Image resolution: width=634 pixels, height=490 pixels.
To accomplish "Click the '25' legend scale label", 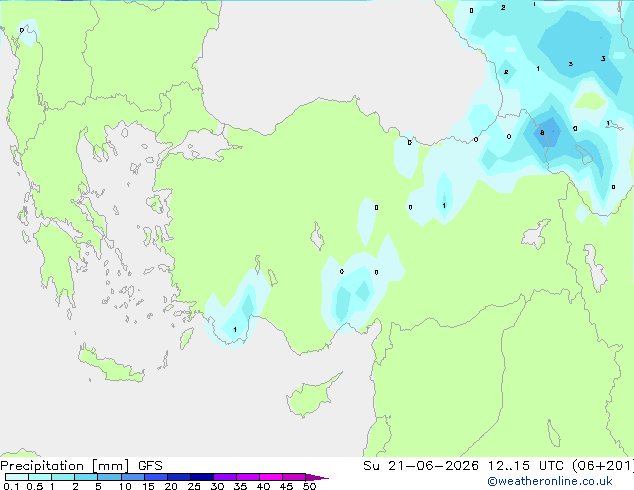I will click(x=194, y=486).
